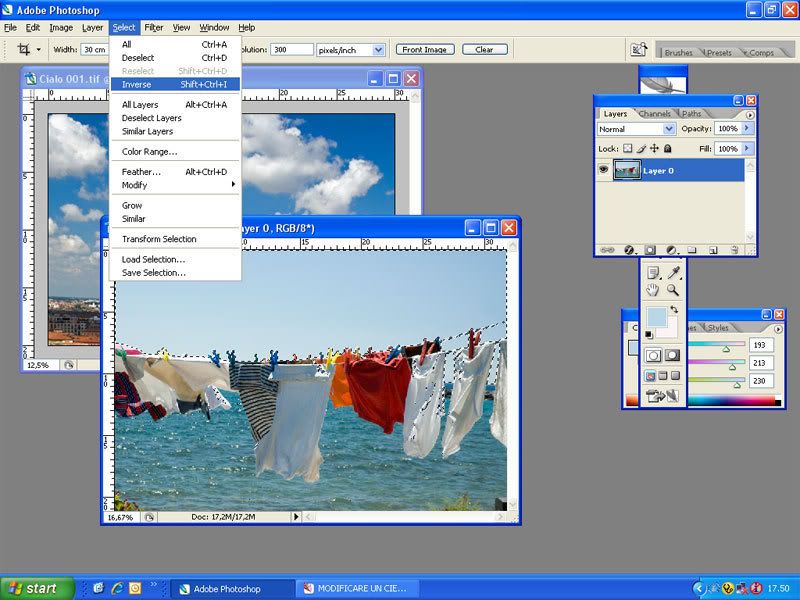Select the Hand tool
This screenshot has width=800, height=600.
653,290
